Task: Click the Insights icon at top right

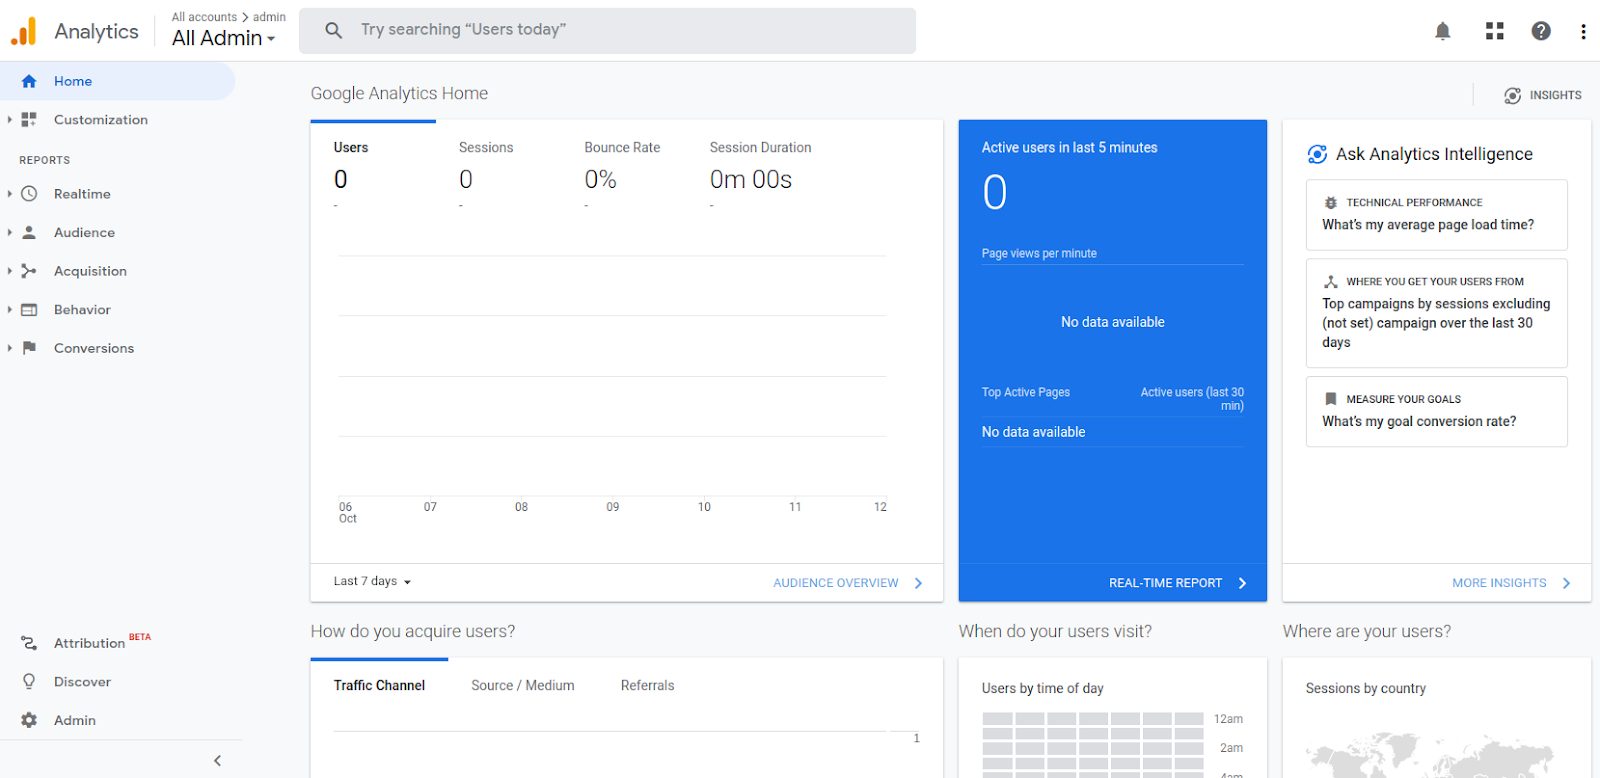Action: (1512, 95)
